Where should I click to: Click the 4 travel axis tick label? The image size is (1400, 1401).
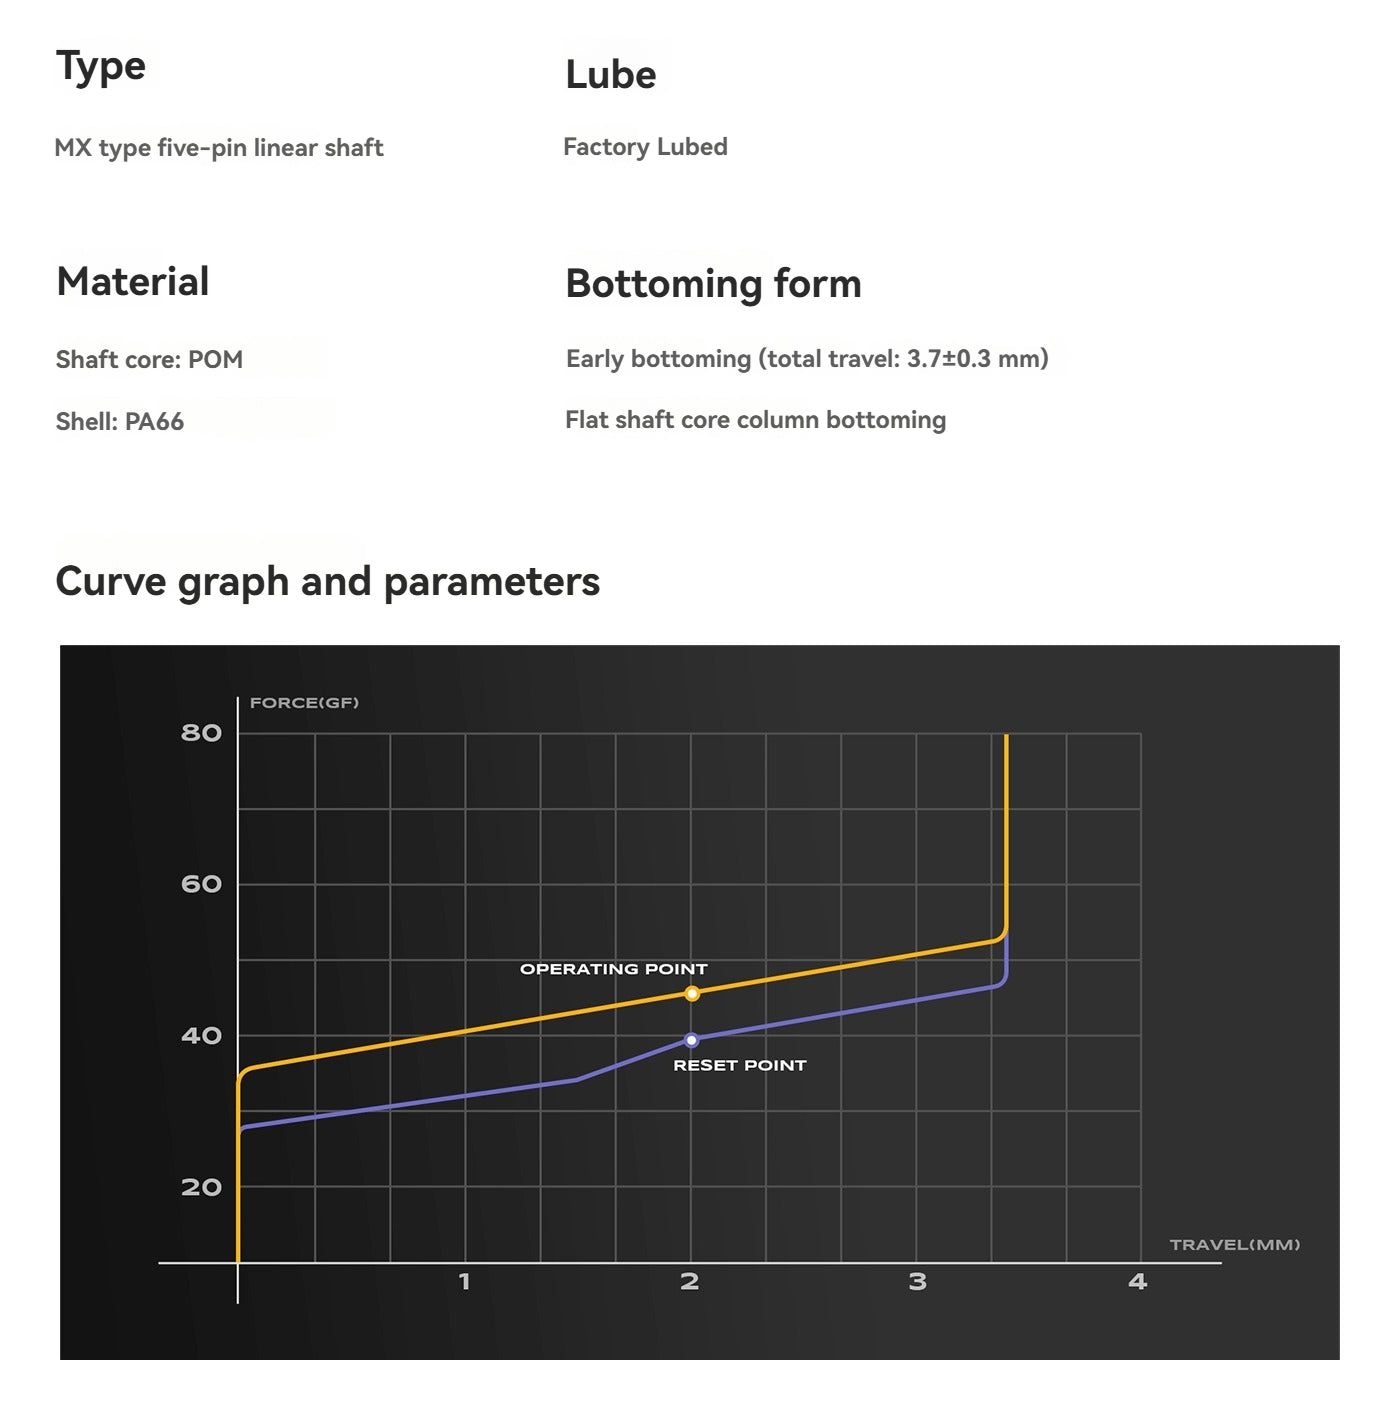[1137, 1282]
